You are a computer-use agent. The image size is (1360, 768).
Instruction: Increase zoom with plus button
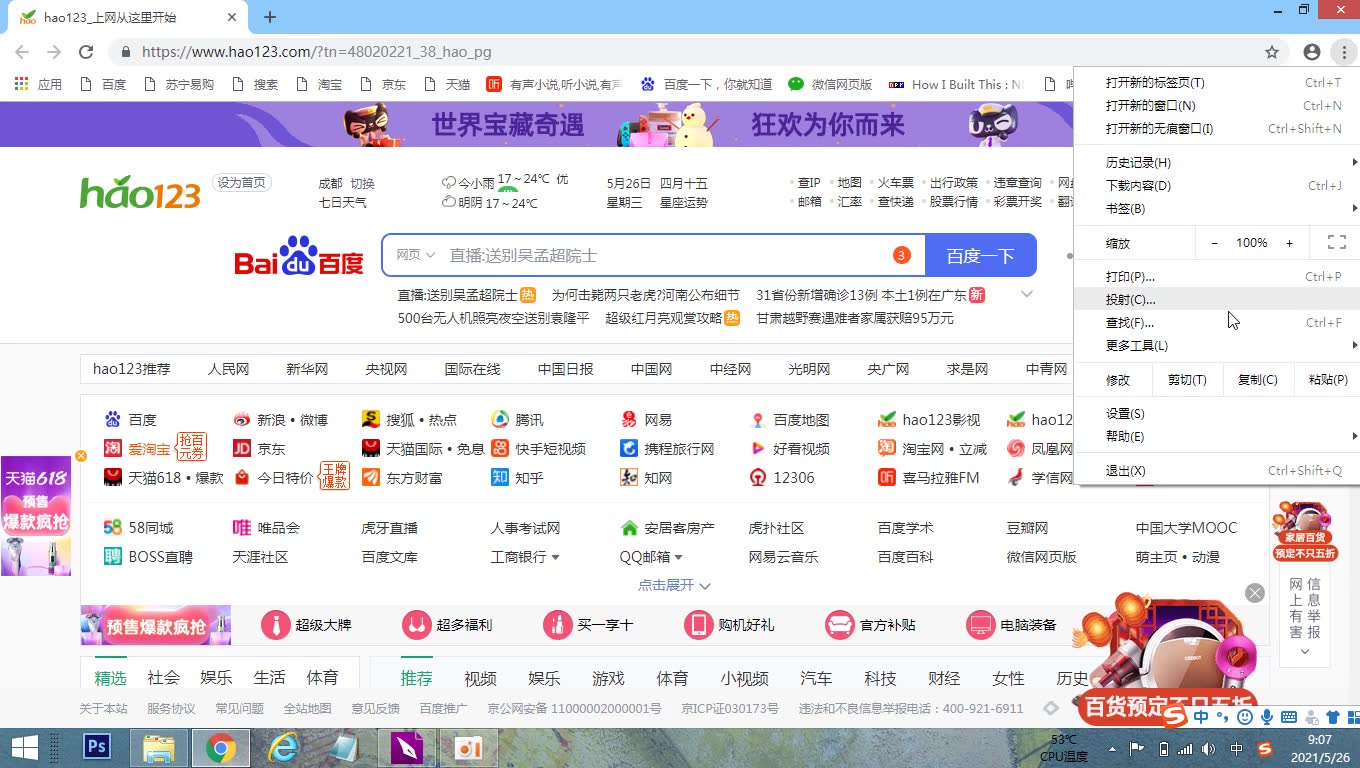click(1289, 243)
